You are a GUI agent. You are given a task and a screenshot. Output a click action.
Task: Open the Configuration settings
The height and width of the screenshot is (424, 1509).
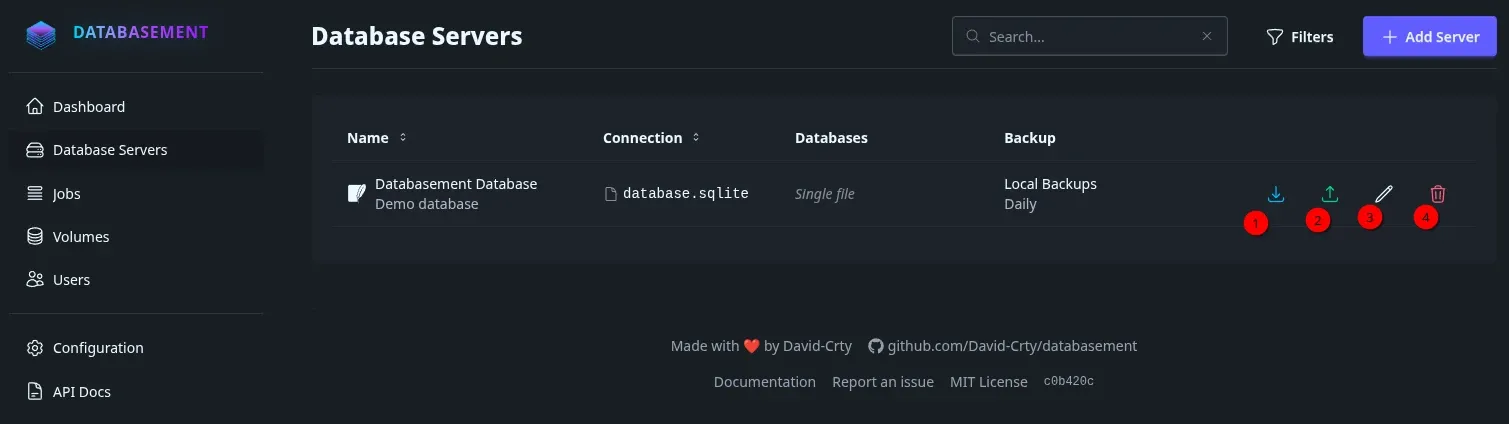[98, 348]
